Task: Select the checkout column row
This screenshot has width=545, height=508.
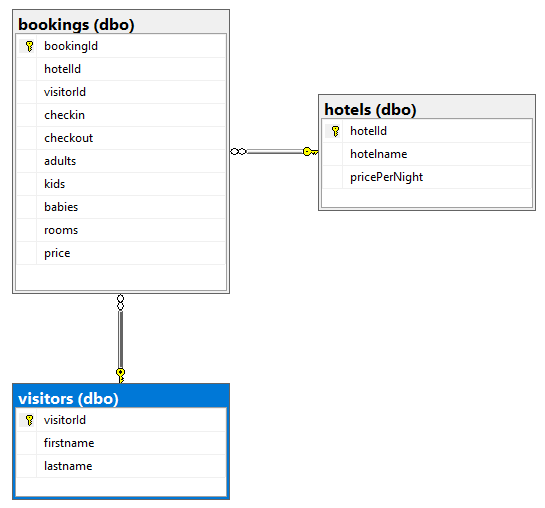Action: pyautogui.click(x=121, y=138)
